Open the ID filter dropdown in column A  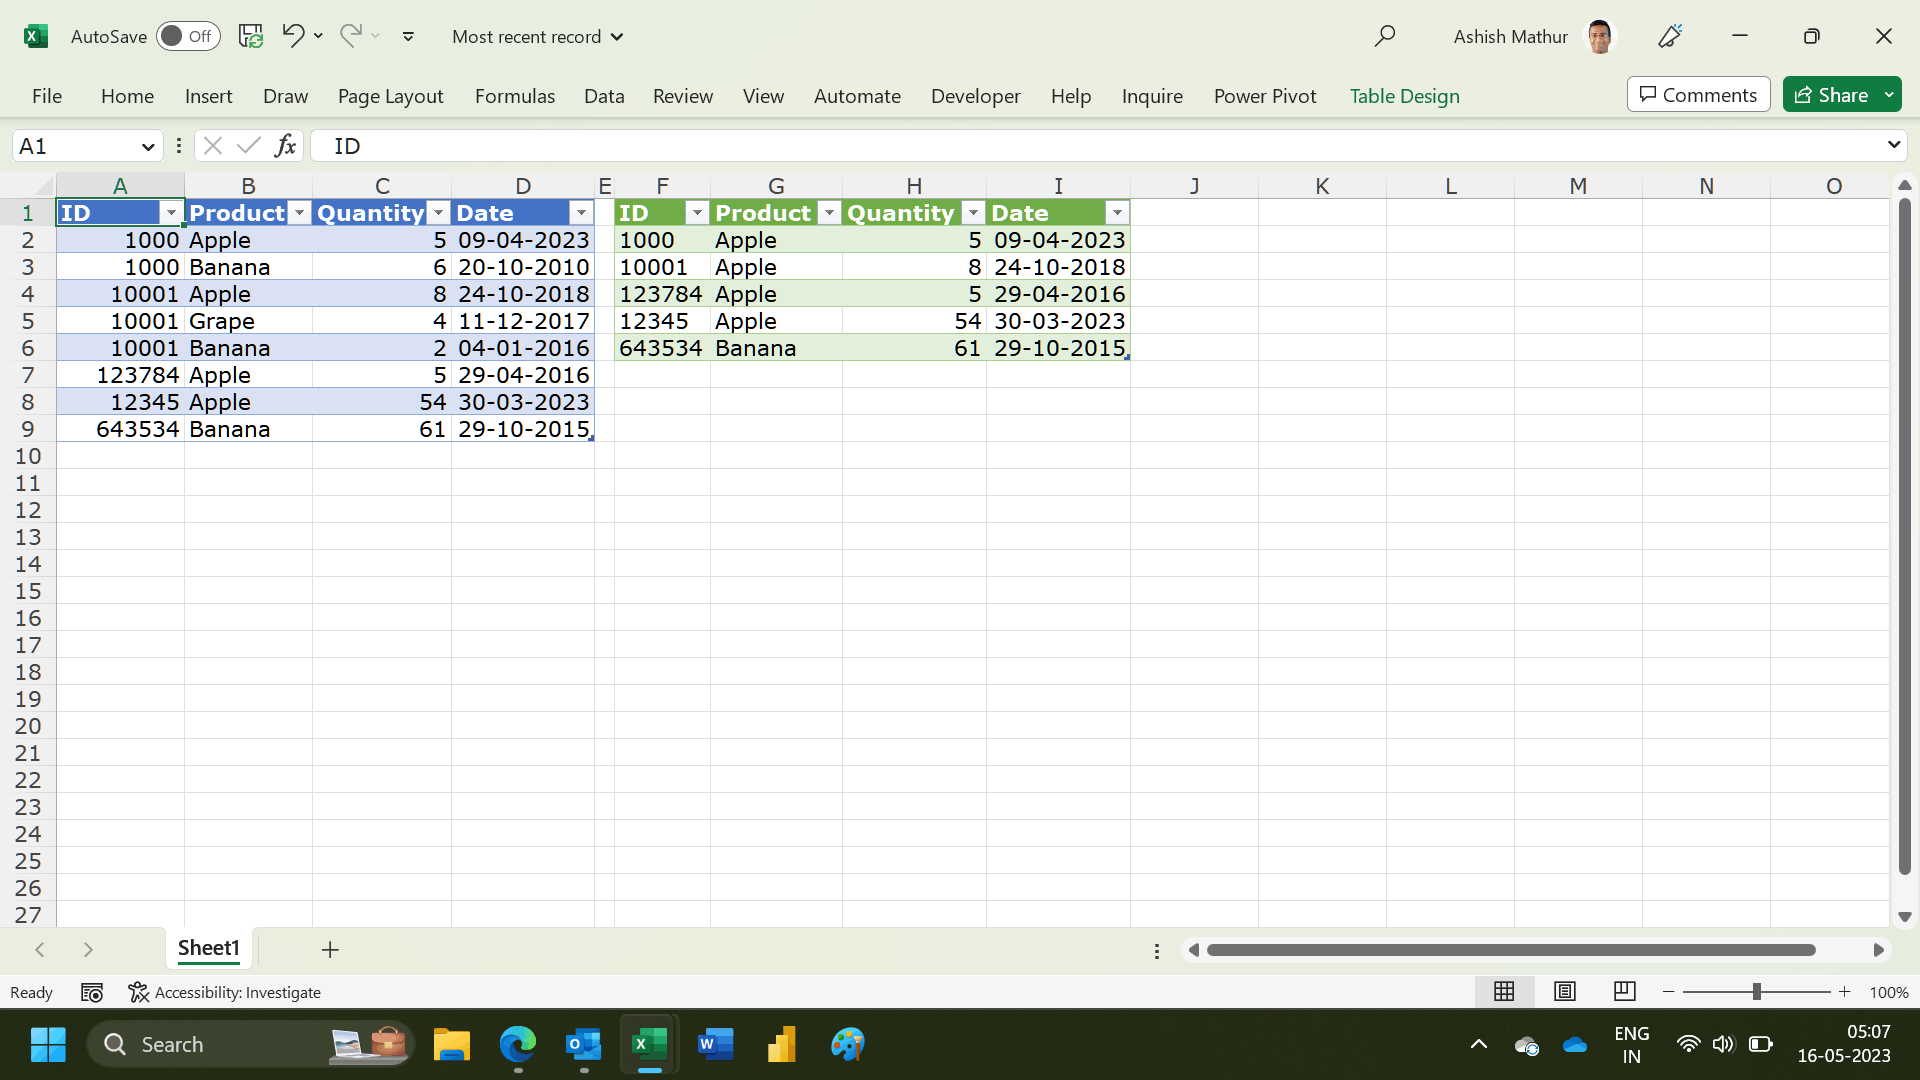tap(171, 213)
